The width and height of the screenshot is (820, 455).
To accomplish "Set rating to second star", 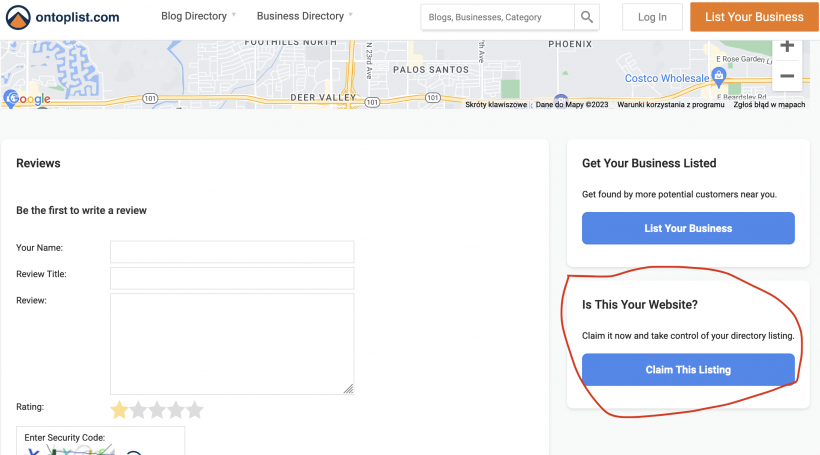I will click(x=139, y=409).
